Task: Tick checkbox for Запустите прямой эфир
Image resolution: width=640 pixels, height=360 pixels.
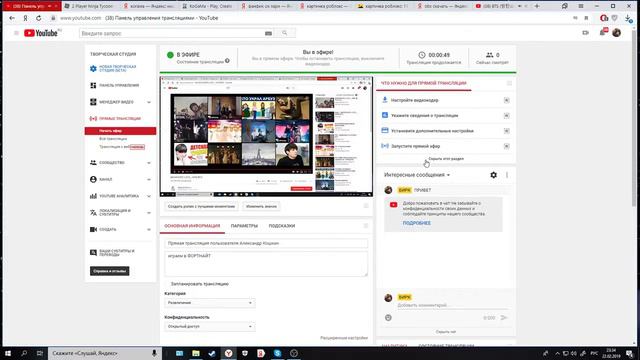Action: point(507,146)
